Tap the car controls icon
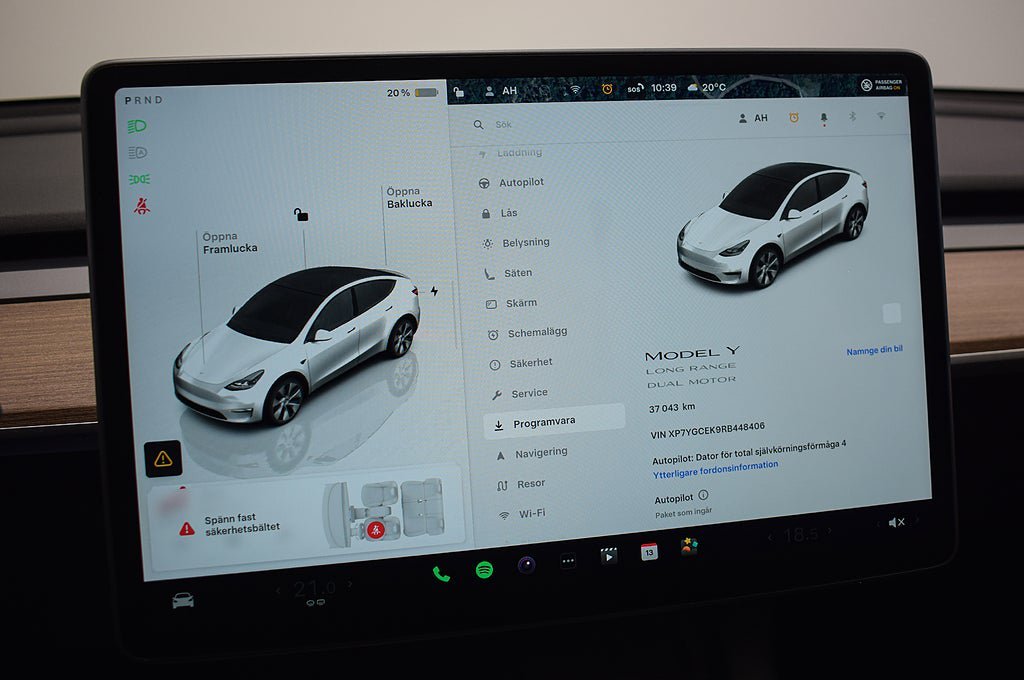This screenshot has width=1024, height=680. pos(183,600)
